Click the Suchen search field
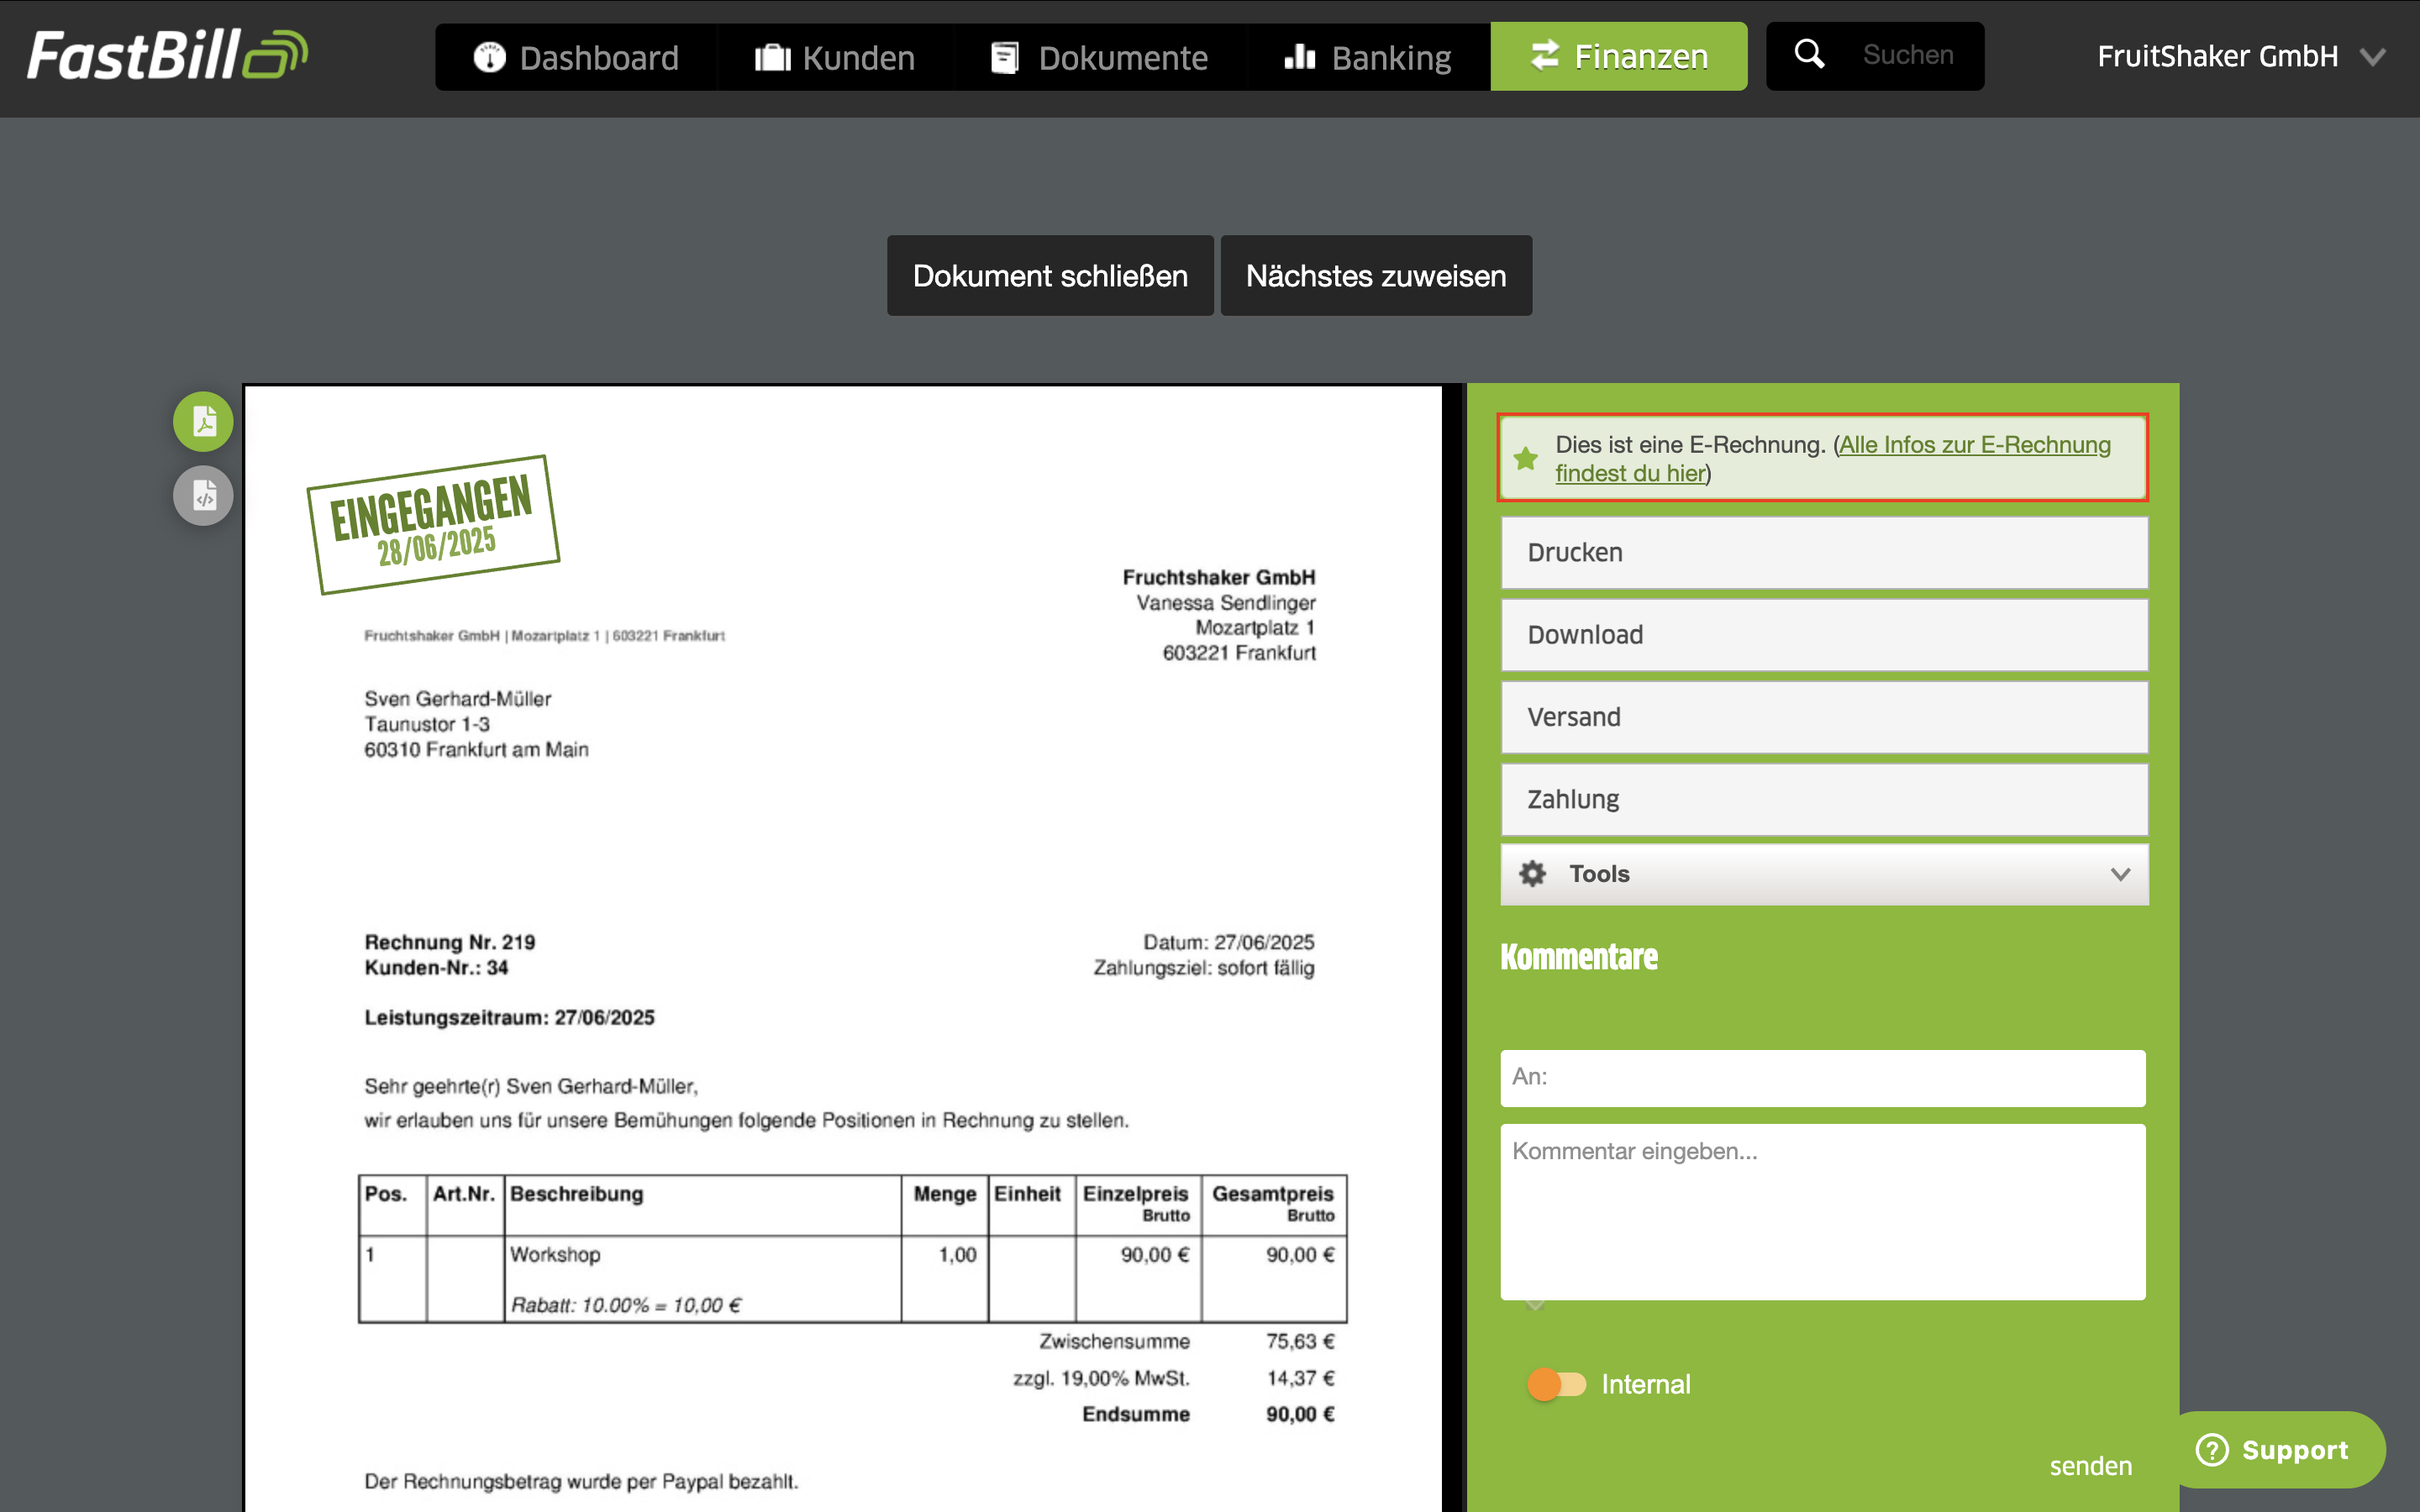The height and width of the screenshot is (1512, 2420). point(1908,55)
